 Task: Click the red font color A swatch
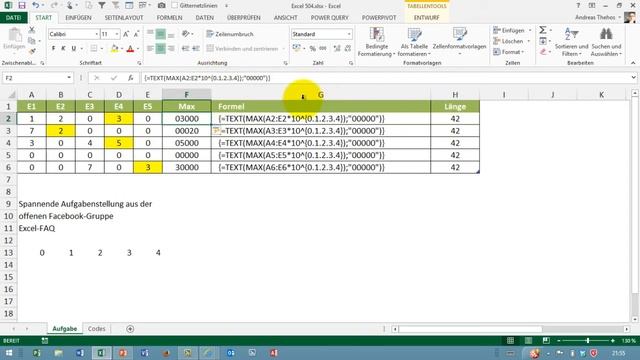tap(131, 49)
